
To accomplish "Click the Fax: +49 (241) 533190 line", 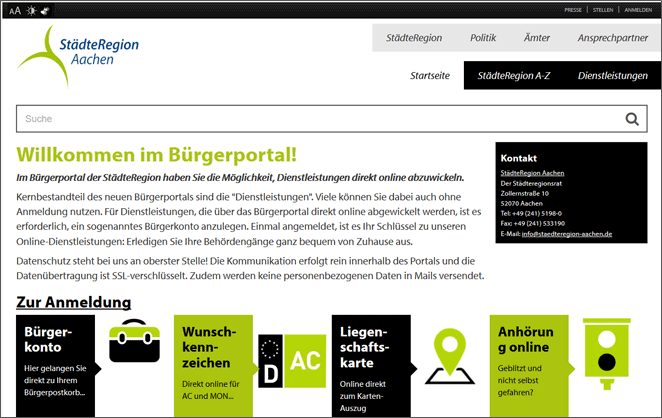I will point(532,223).
